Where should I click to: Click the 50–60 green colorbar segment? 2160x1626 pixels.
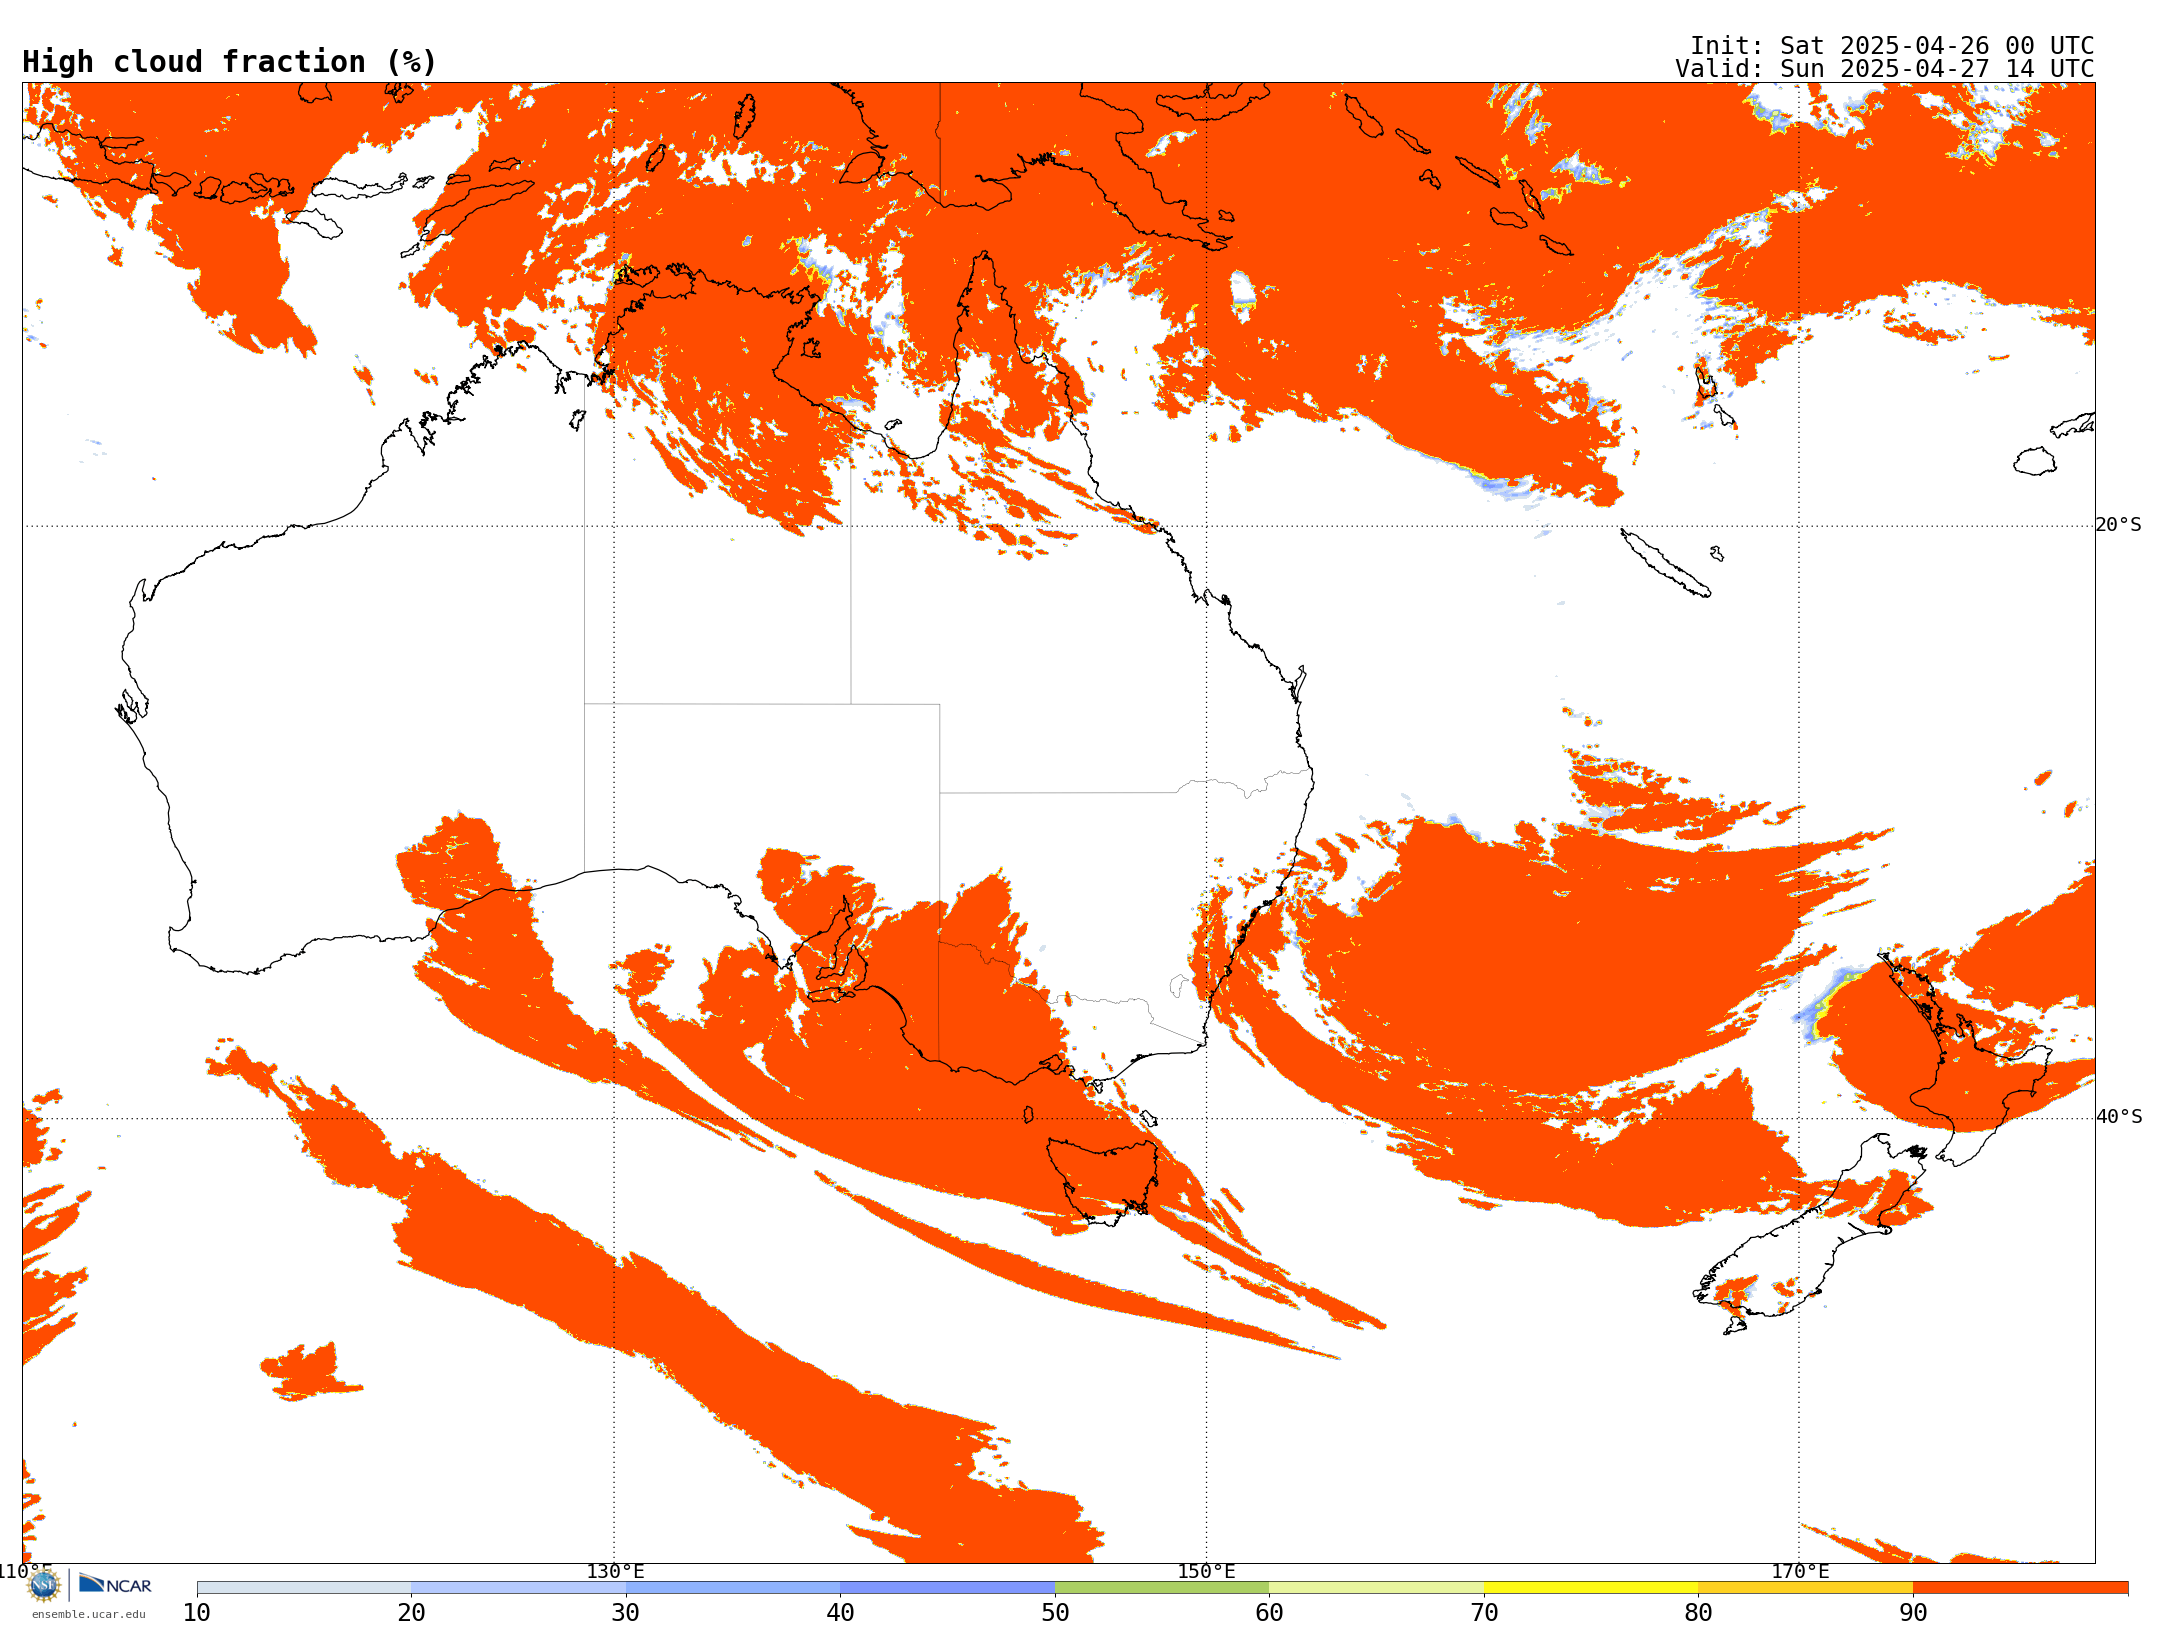click(1162, 1588)
